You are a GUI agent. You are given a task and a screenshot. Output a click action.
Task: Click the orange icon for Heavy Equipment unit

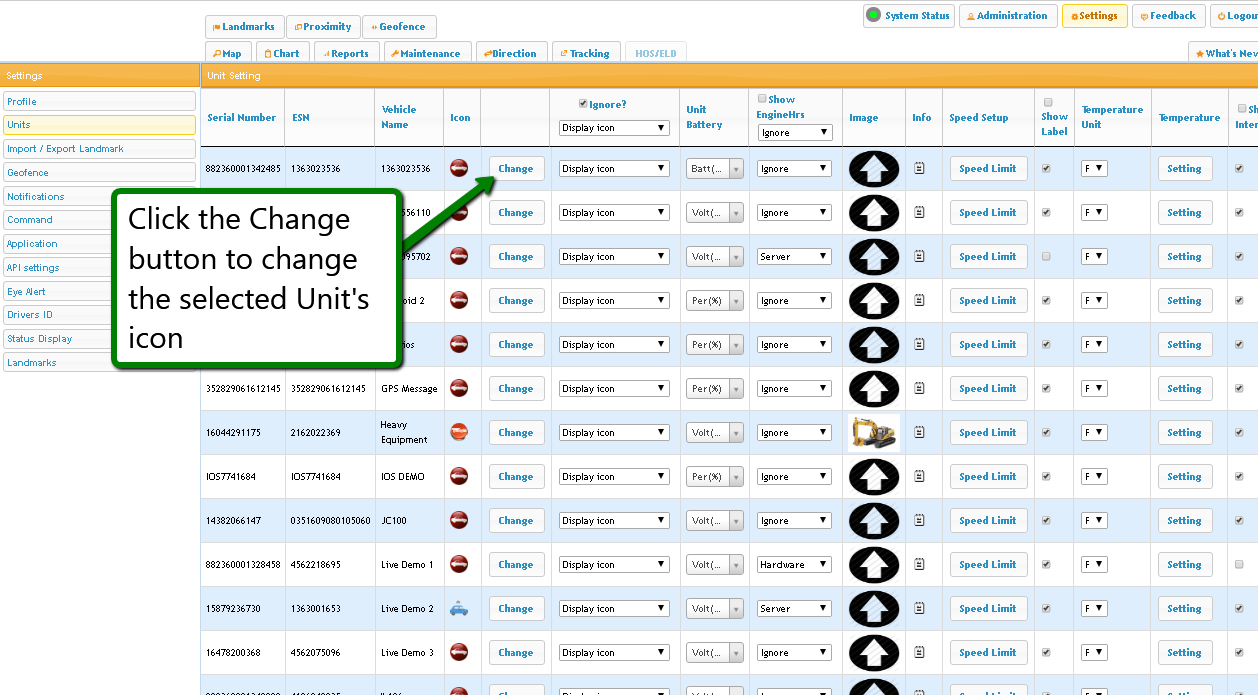(x=459, y=432)
